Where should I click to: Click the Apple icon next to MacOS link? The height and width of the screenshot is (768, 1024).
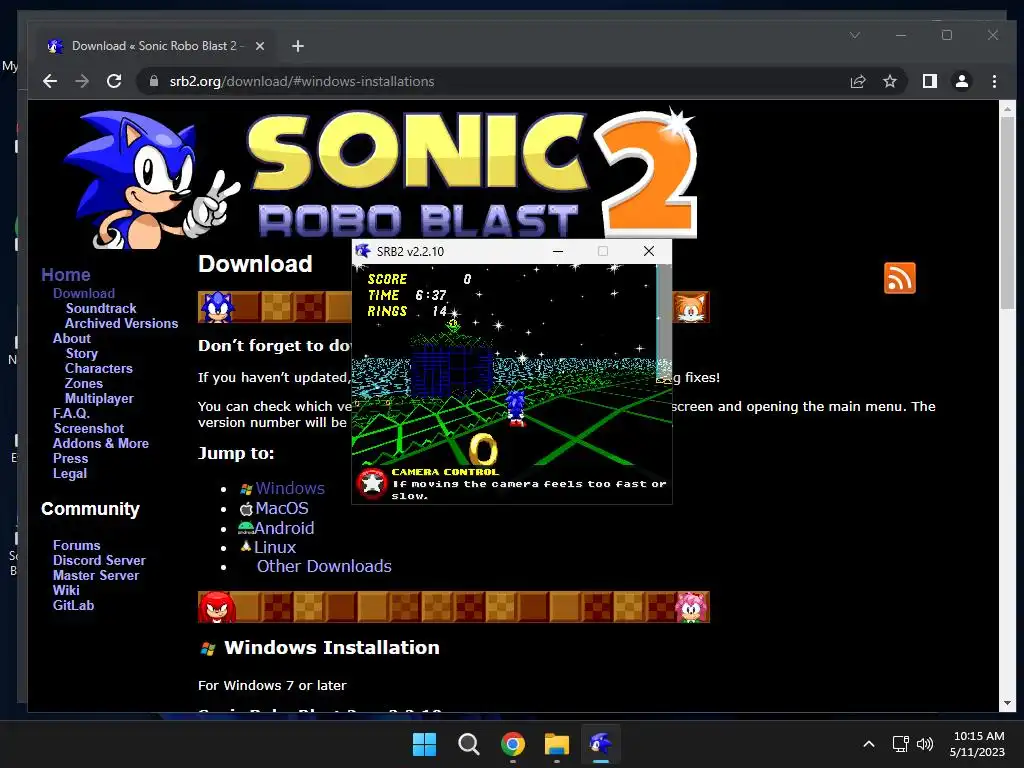tap(246, 509)
